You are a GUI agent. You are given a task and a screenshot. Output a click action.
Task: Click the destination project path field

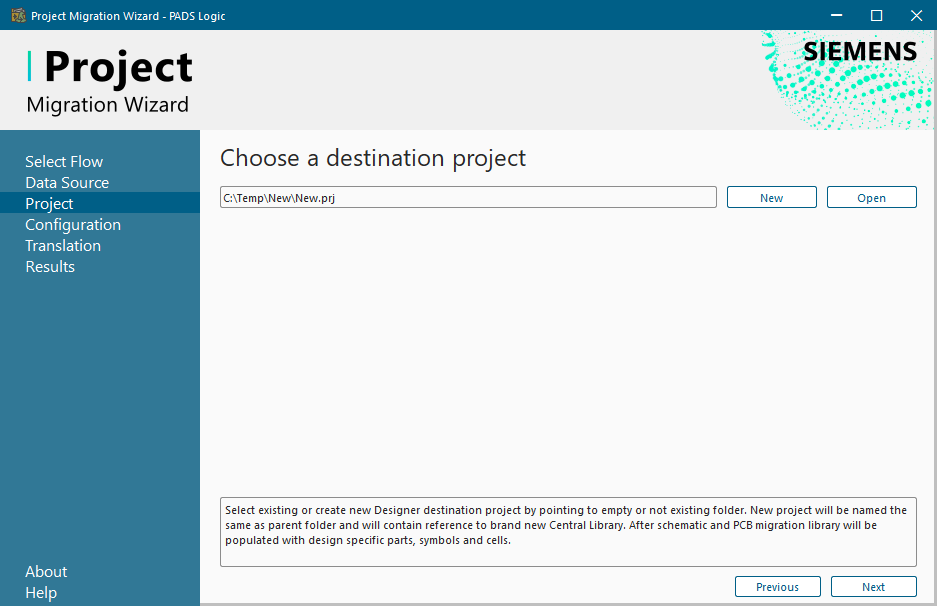(468, 198)
